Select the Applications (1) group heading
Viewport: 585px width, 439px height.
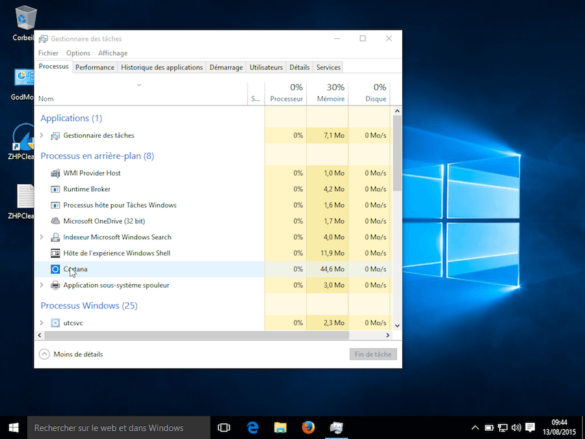point(71,118)
